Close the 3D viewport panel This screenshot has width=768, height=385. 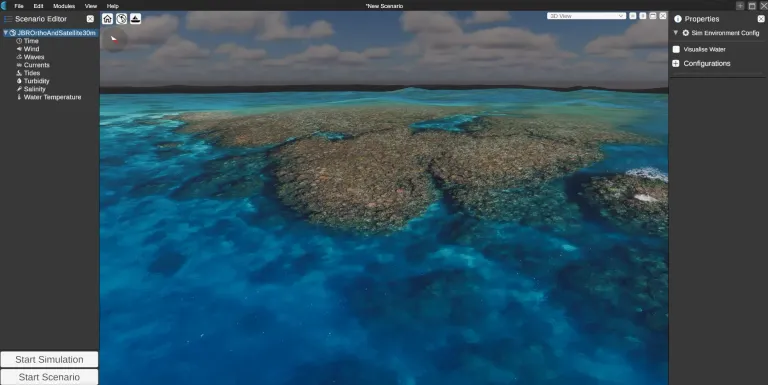663,16
